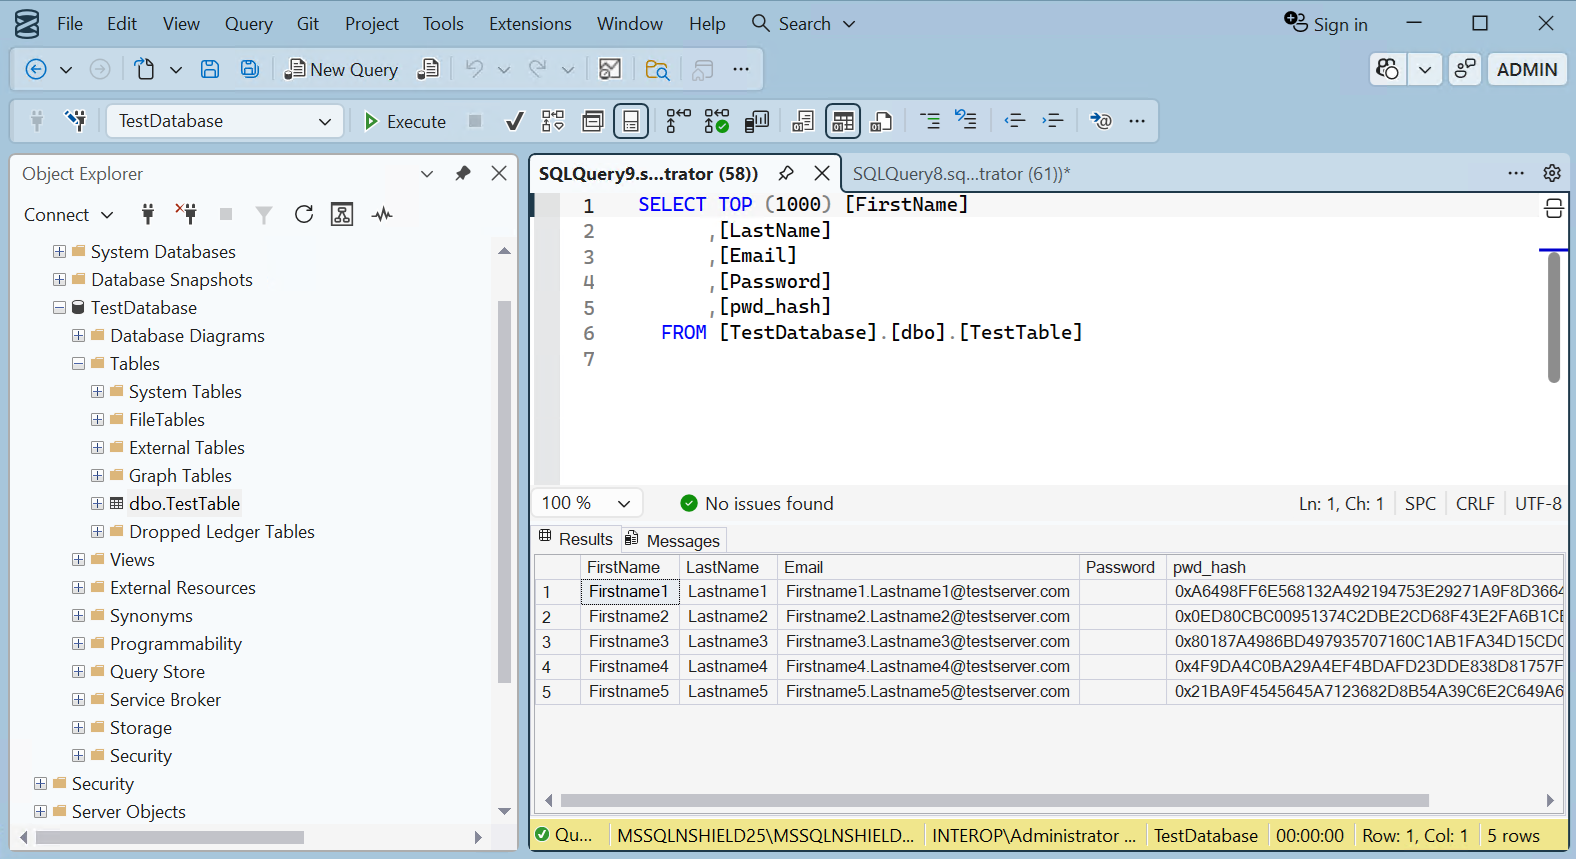Click the Save icon in the toolbar
The image size is (1576, 859).
click(x=210, y=69)
